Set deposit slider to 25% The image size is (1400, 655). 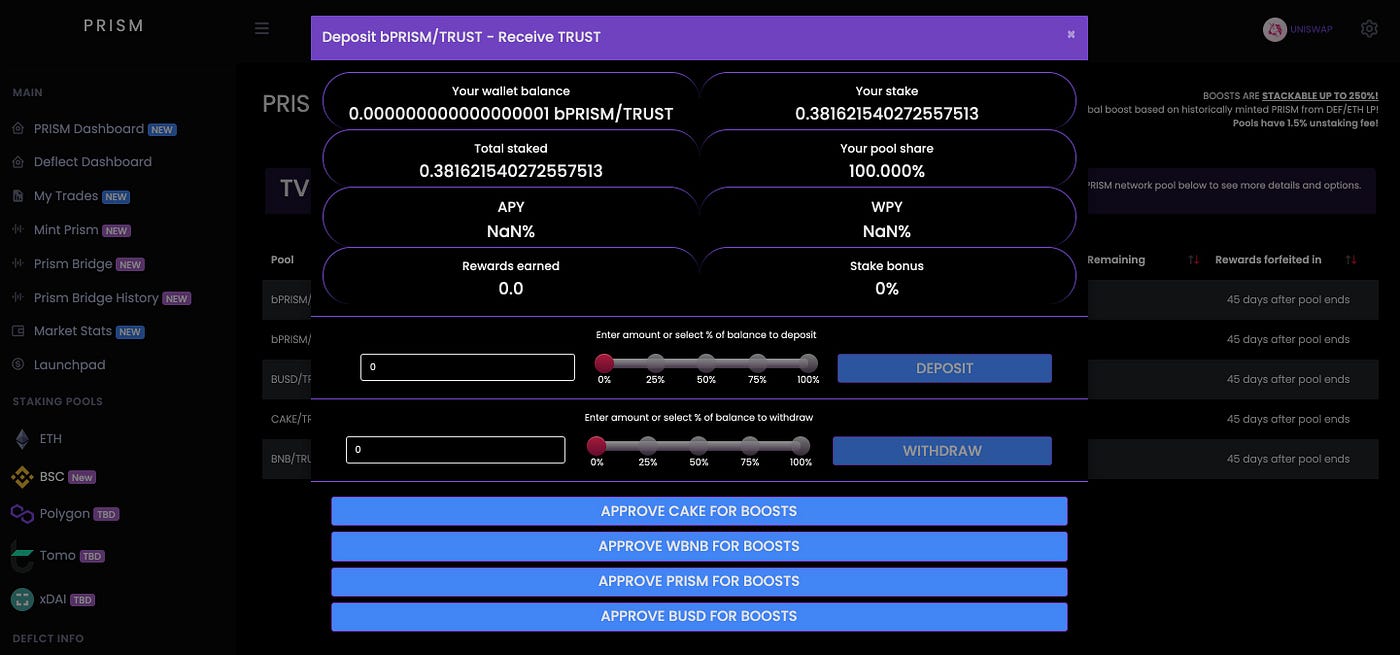tap(655, 362)
